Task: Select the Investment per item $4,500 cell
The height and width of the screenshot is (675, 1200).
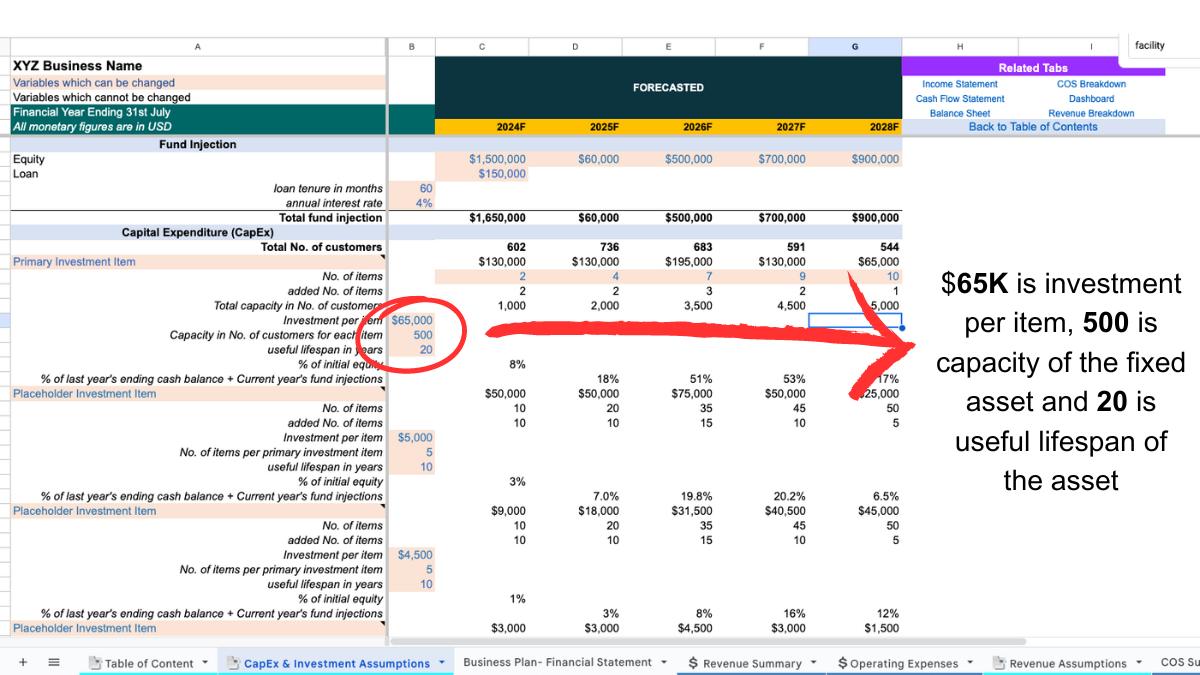Action: click(411, 555)
